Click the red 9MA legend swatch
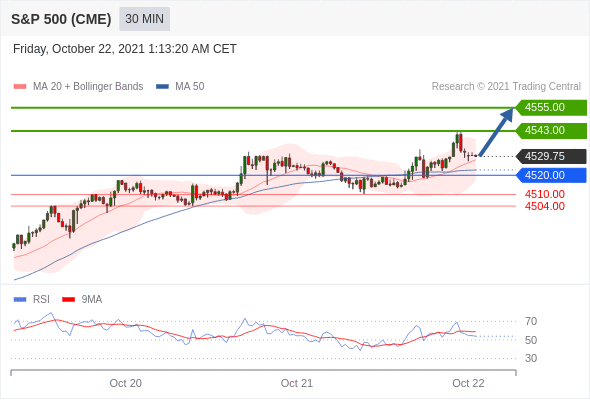 (68, 300)
